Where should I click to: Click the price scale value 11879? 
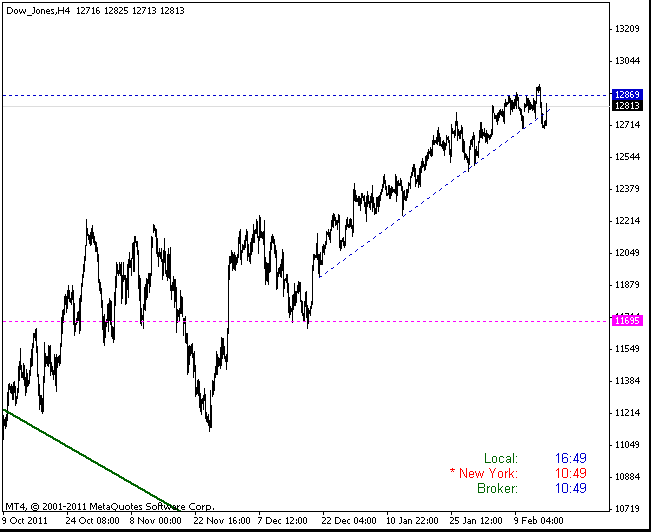pos(627,285)
